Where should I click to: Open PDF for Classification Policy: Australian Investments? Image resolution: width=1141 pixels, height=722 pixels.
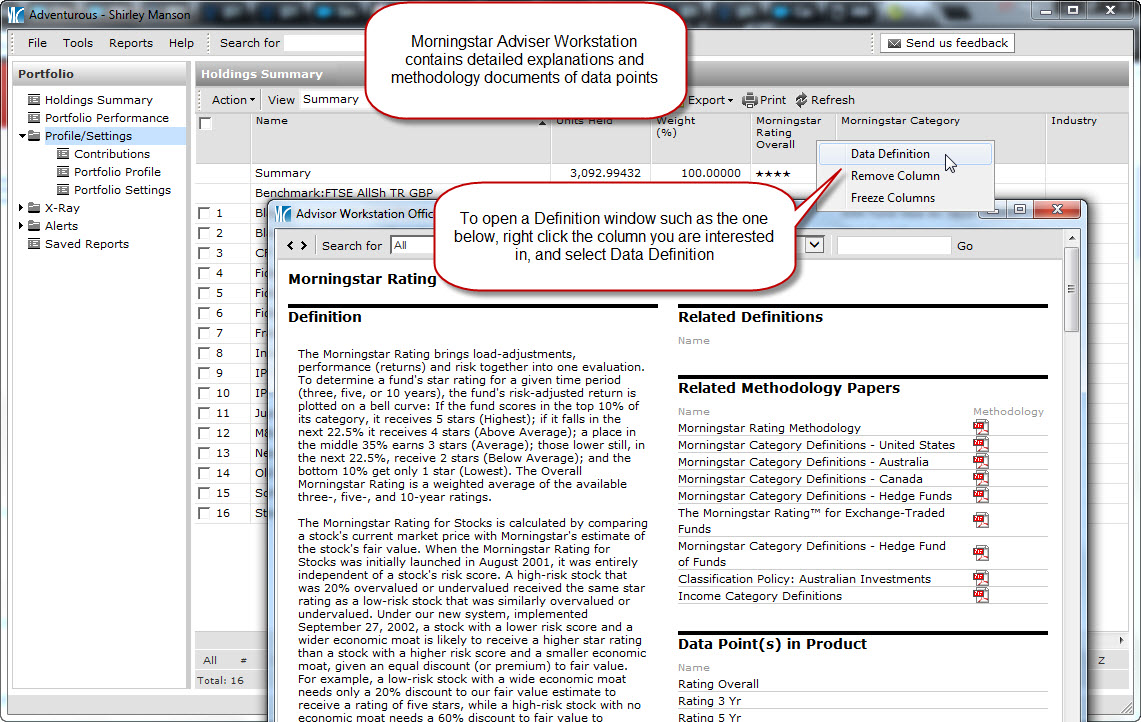(980, 579)
